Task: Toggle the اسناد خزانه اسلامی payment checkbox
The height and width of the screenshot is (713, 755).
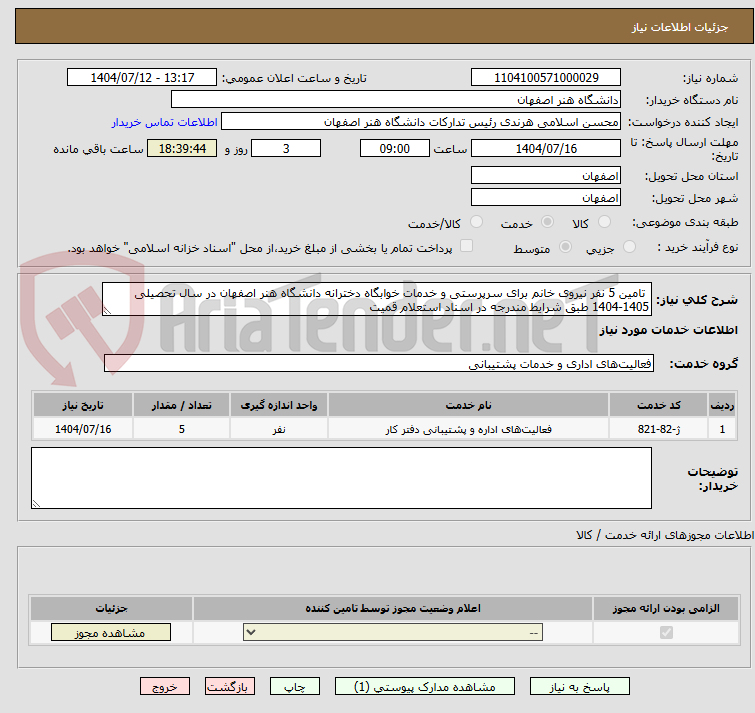Action: click(466, 246)
